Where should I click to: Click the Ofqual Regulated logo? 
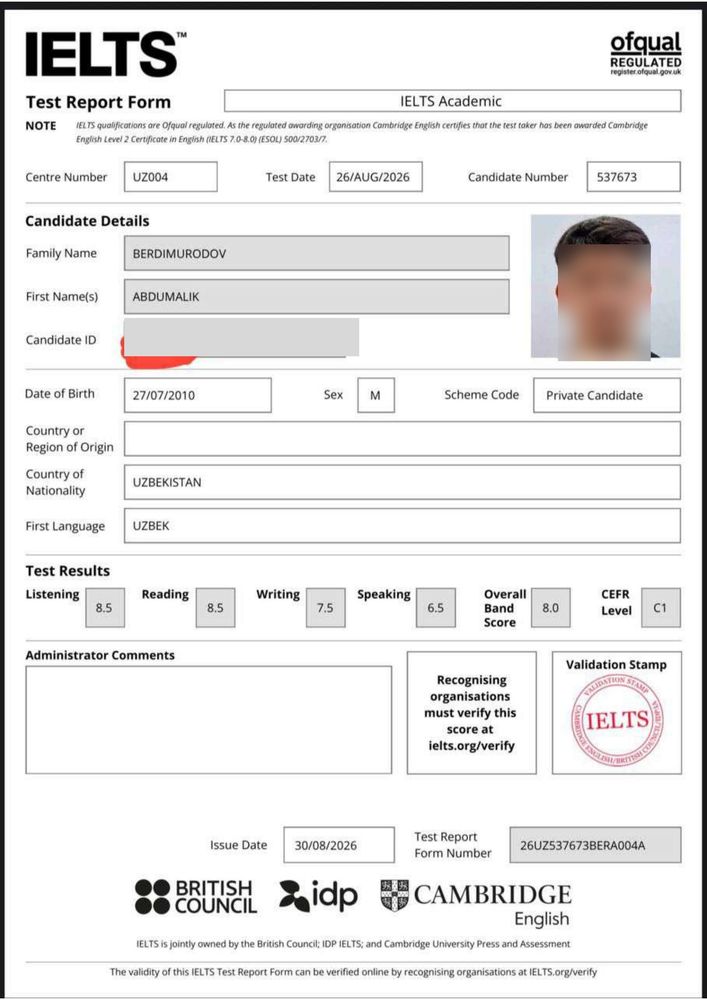(645, 54)
